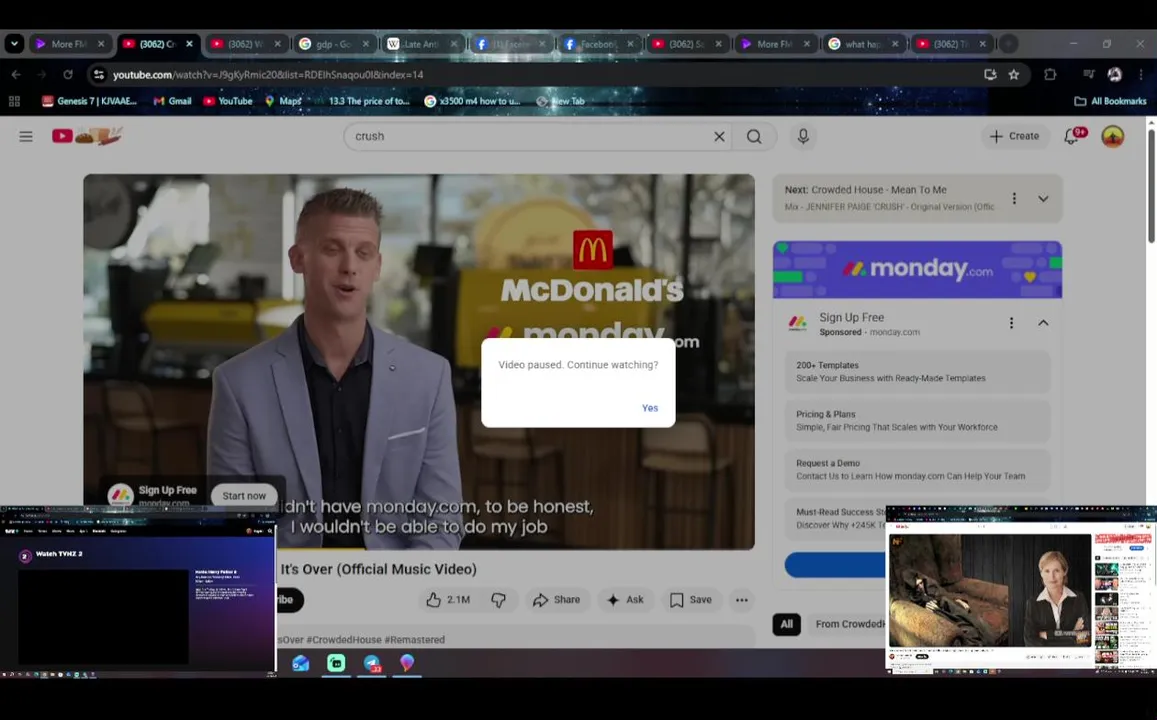The image size is (1157, 720).
Task: Open the Pricing & Plans ad link
Action: 917,420
